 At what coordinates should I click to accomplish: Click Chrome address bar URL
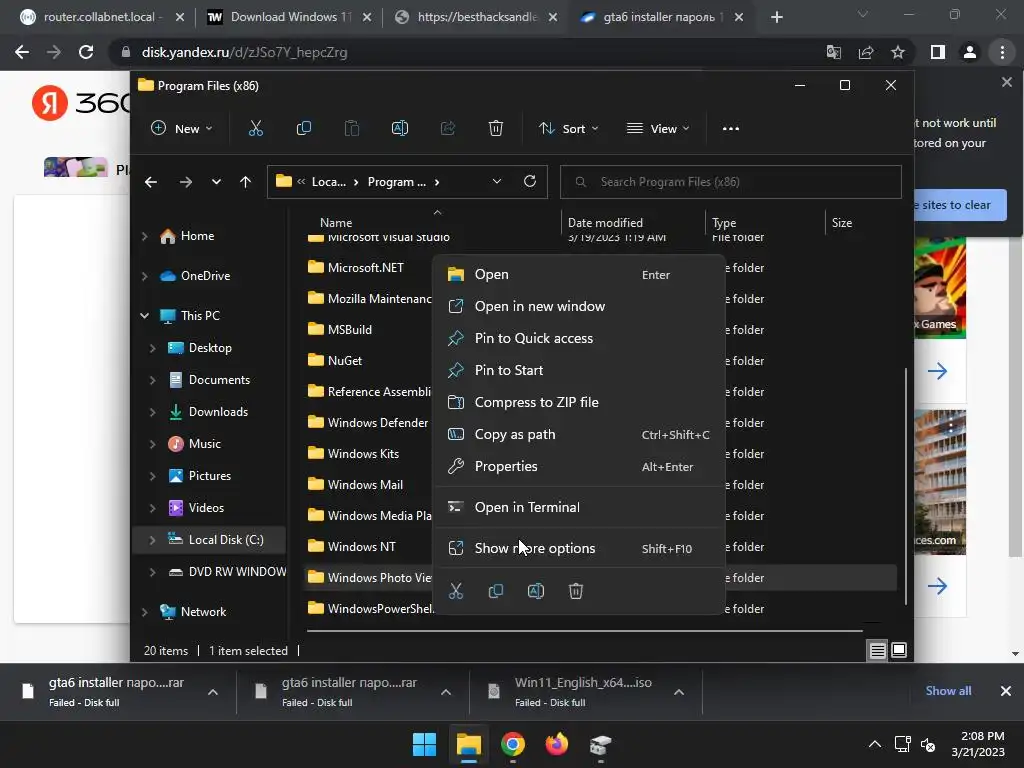(x=244, y=52)
